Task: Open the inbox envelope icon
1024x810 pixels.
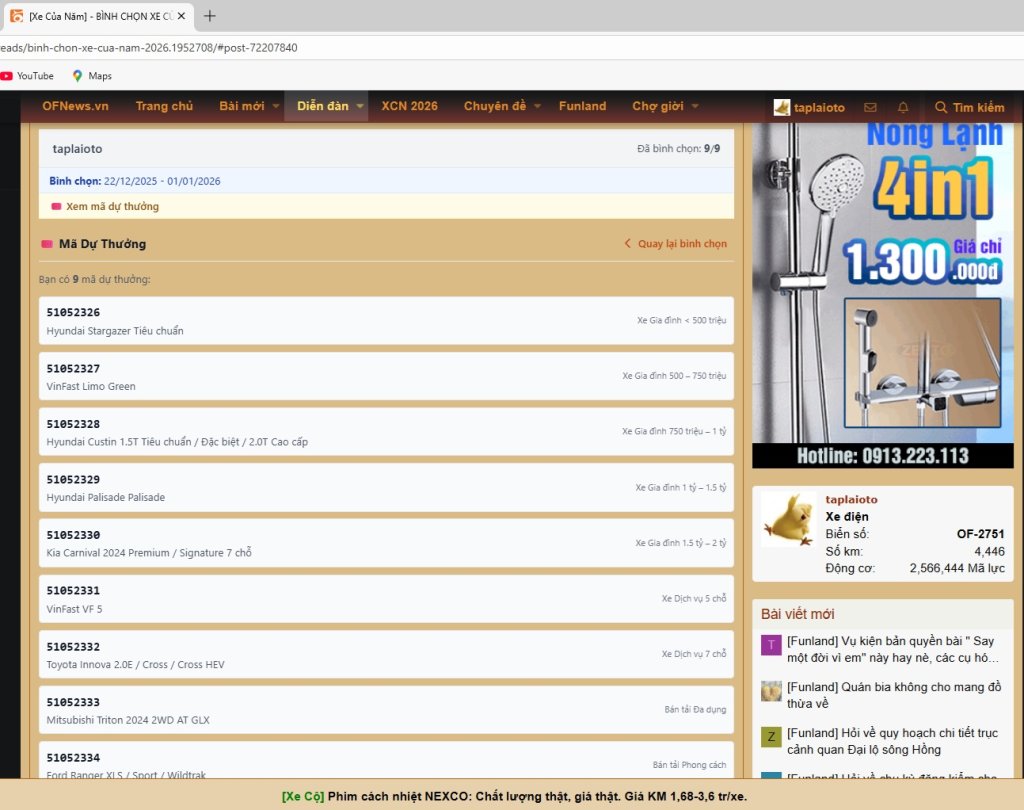Action: (x=870, y=107)
